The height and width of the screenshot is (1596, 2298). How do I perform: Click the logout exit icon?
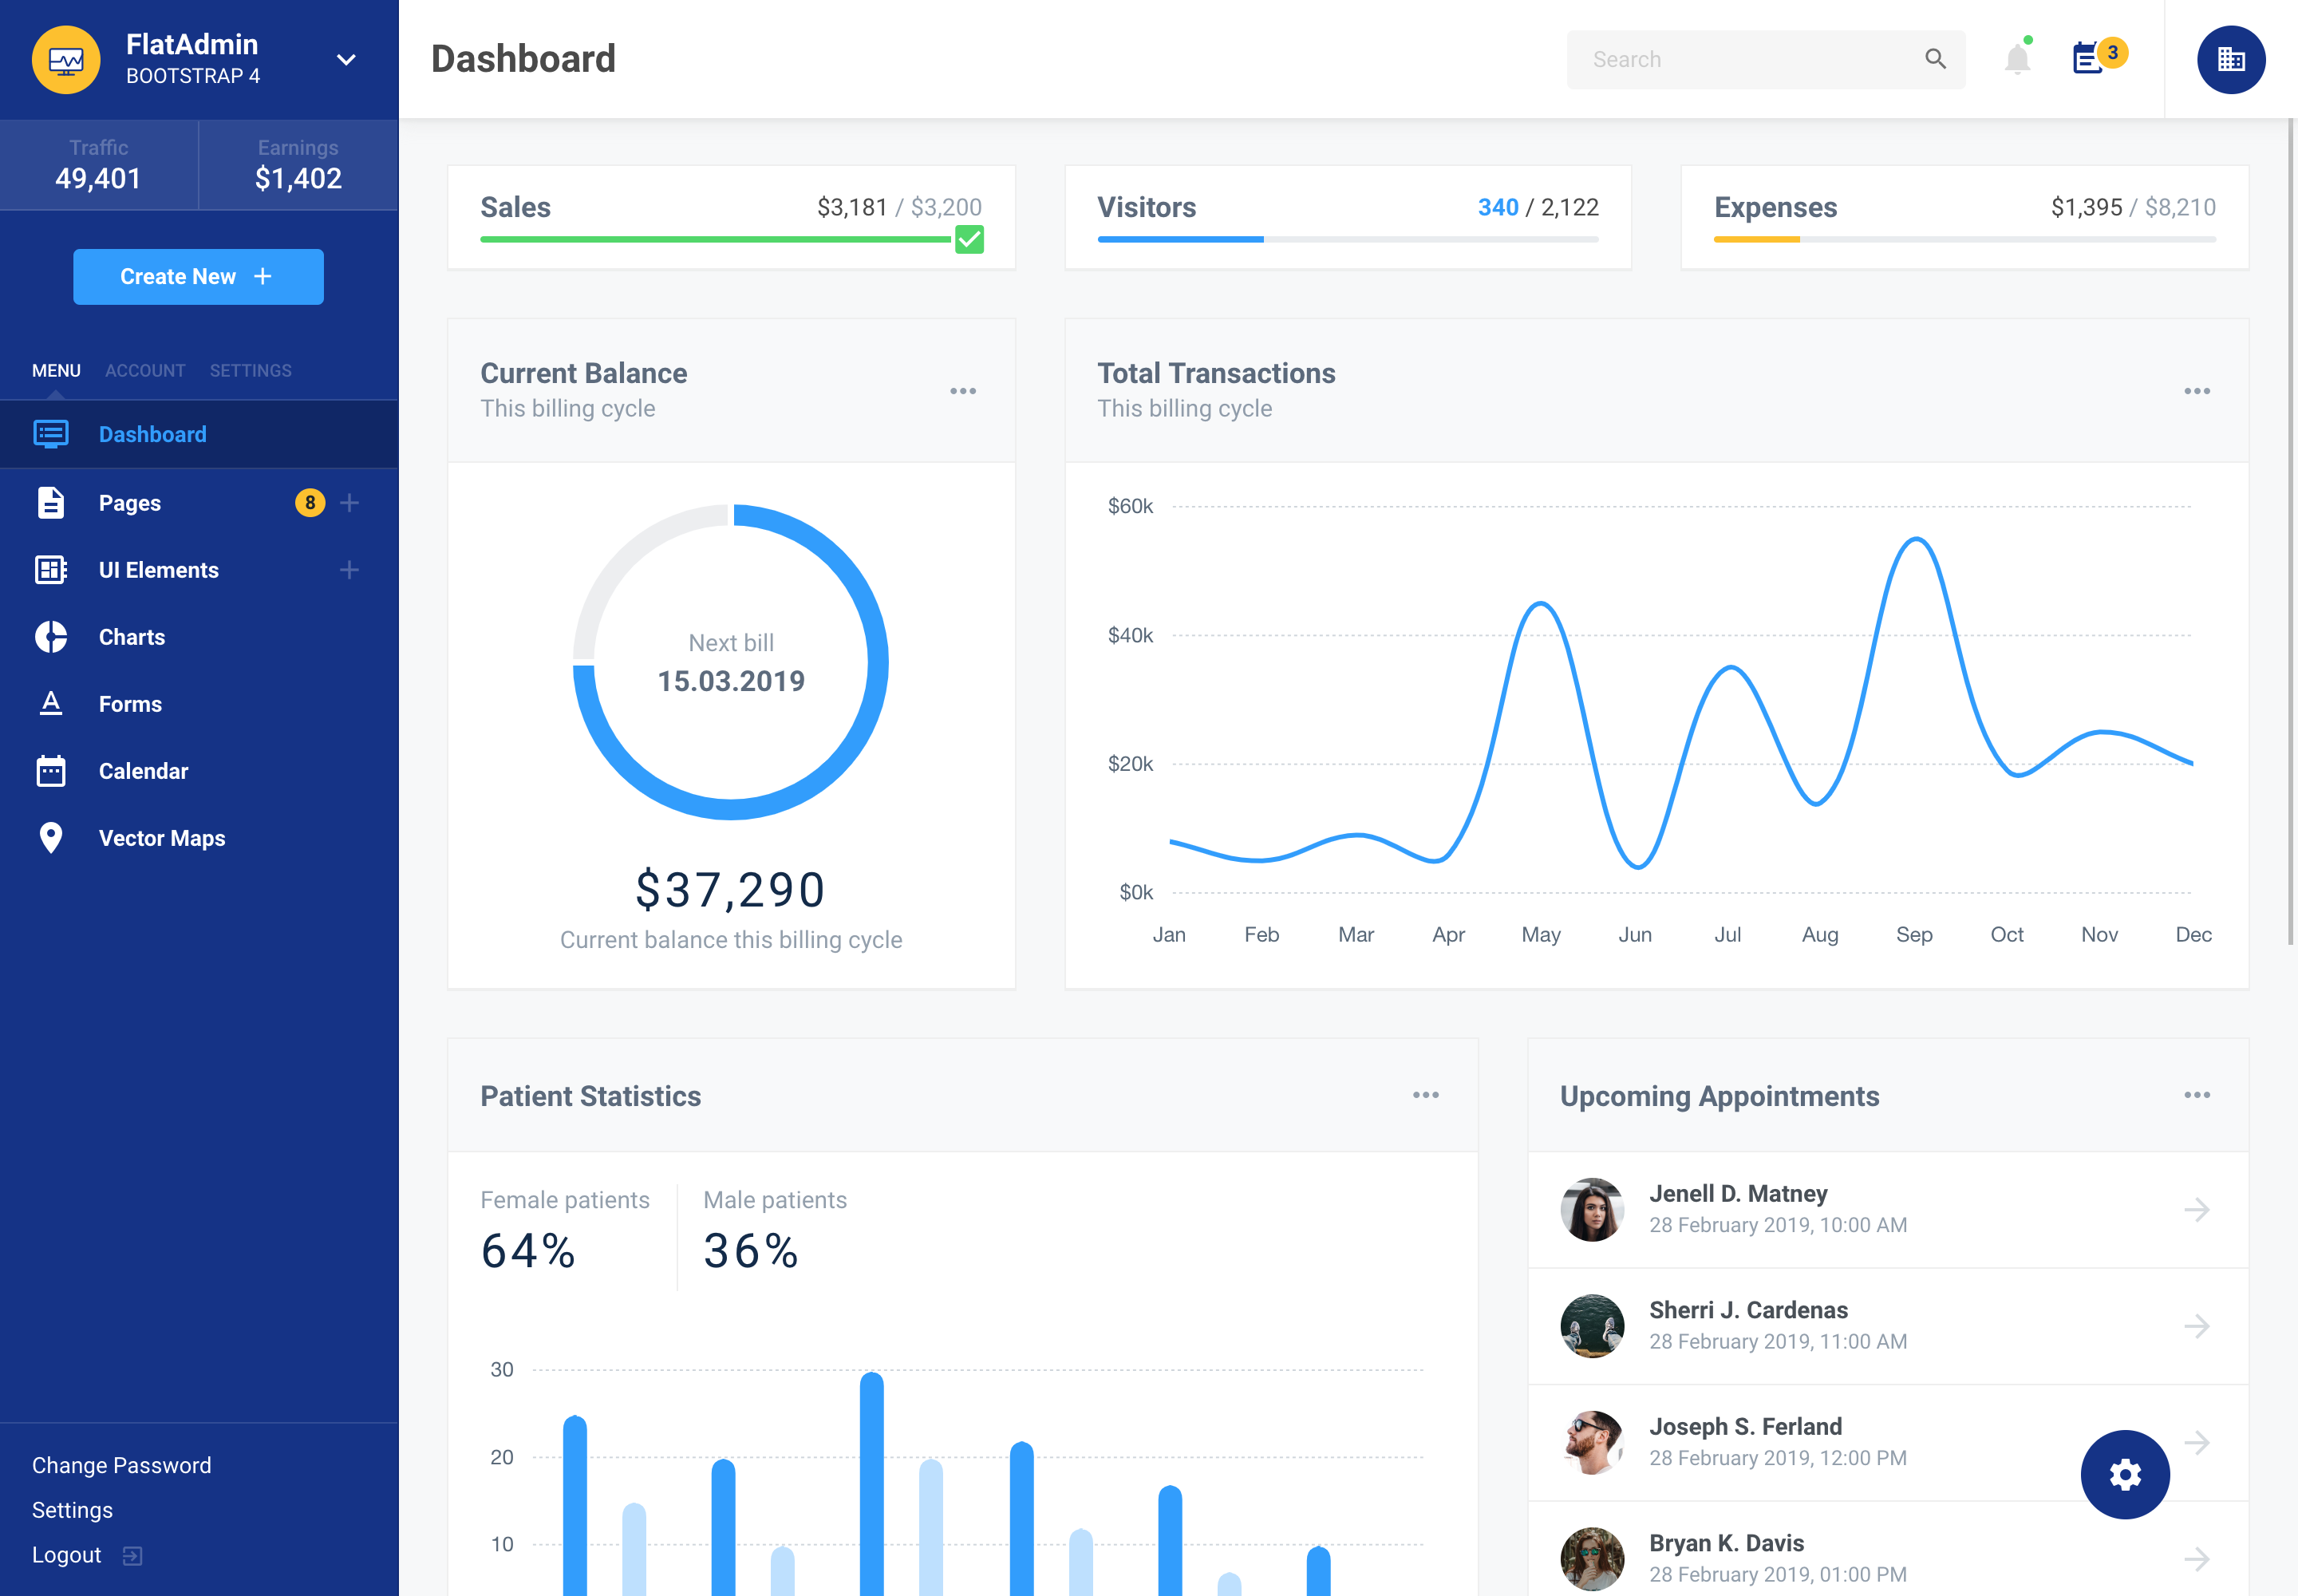point(132,1556)
